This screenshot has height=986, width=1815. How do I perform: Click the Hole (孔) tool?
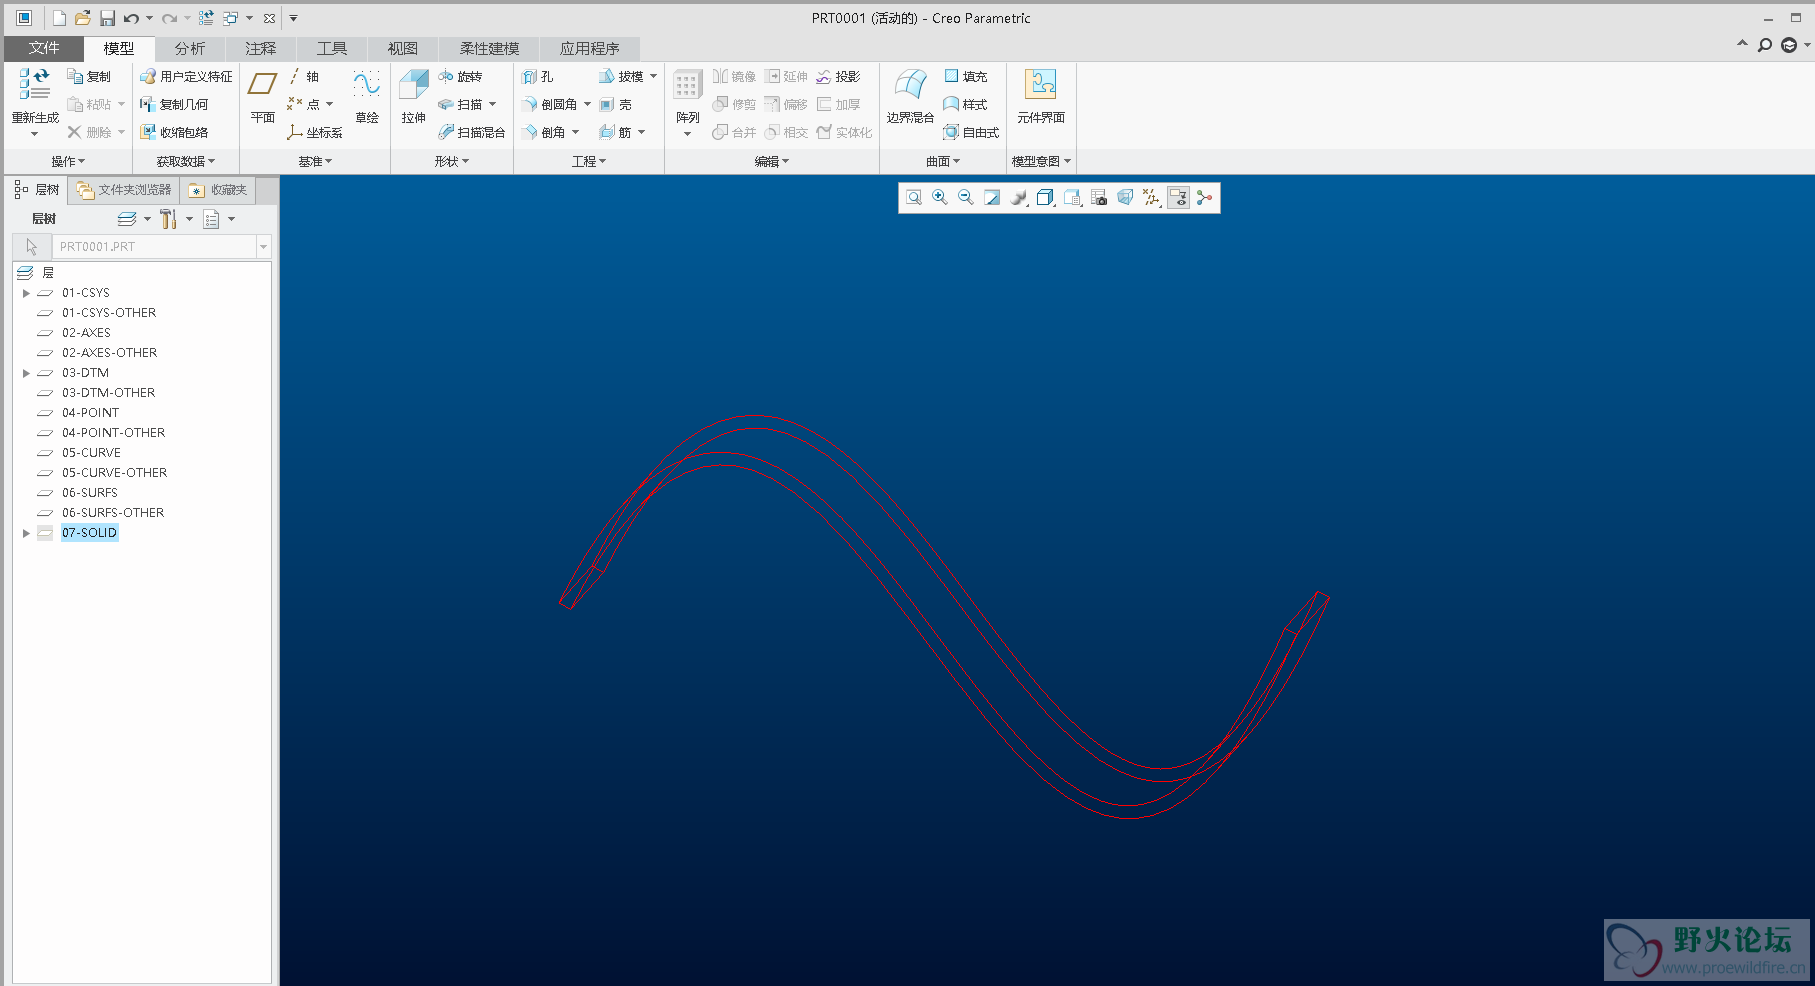[538, 76]
